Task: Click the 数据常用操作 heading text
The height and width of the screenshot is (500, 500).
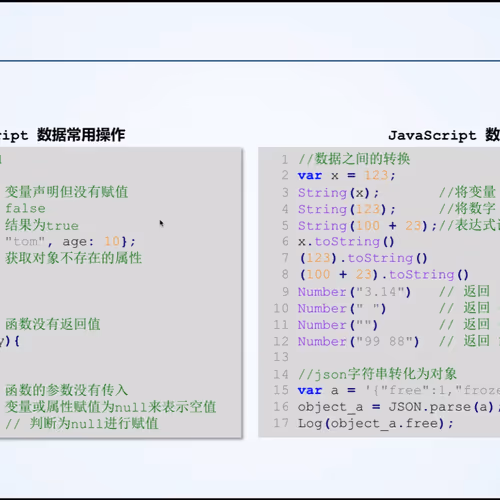Action: 81,135
